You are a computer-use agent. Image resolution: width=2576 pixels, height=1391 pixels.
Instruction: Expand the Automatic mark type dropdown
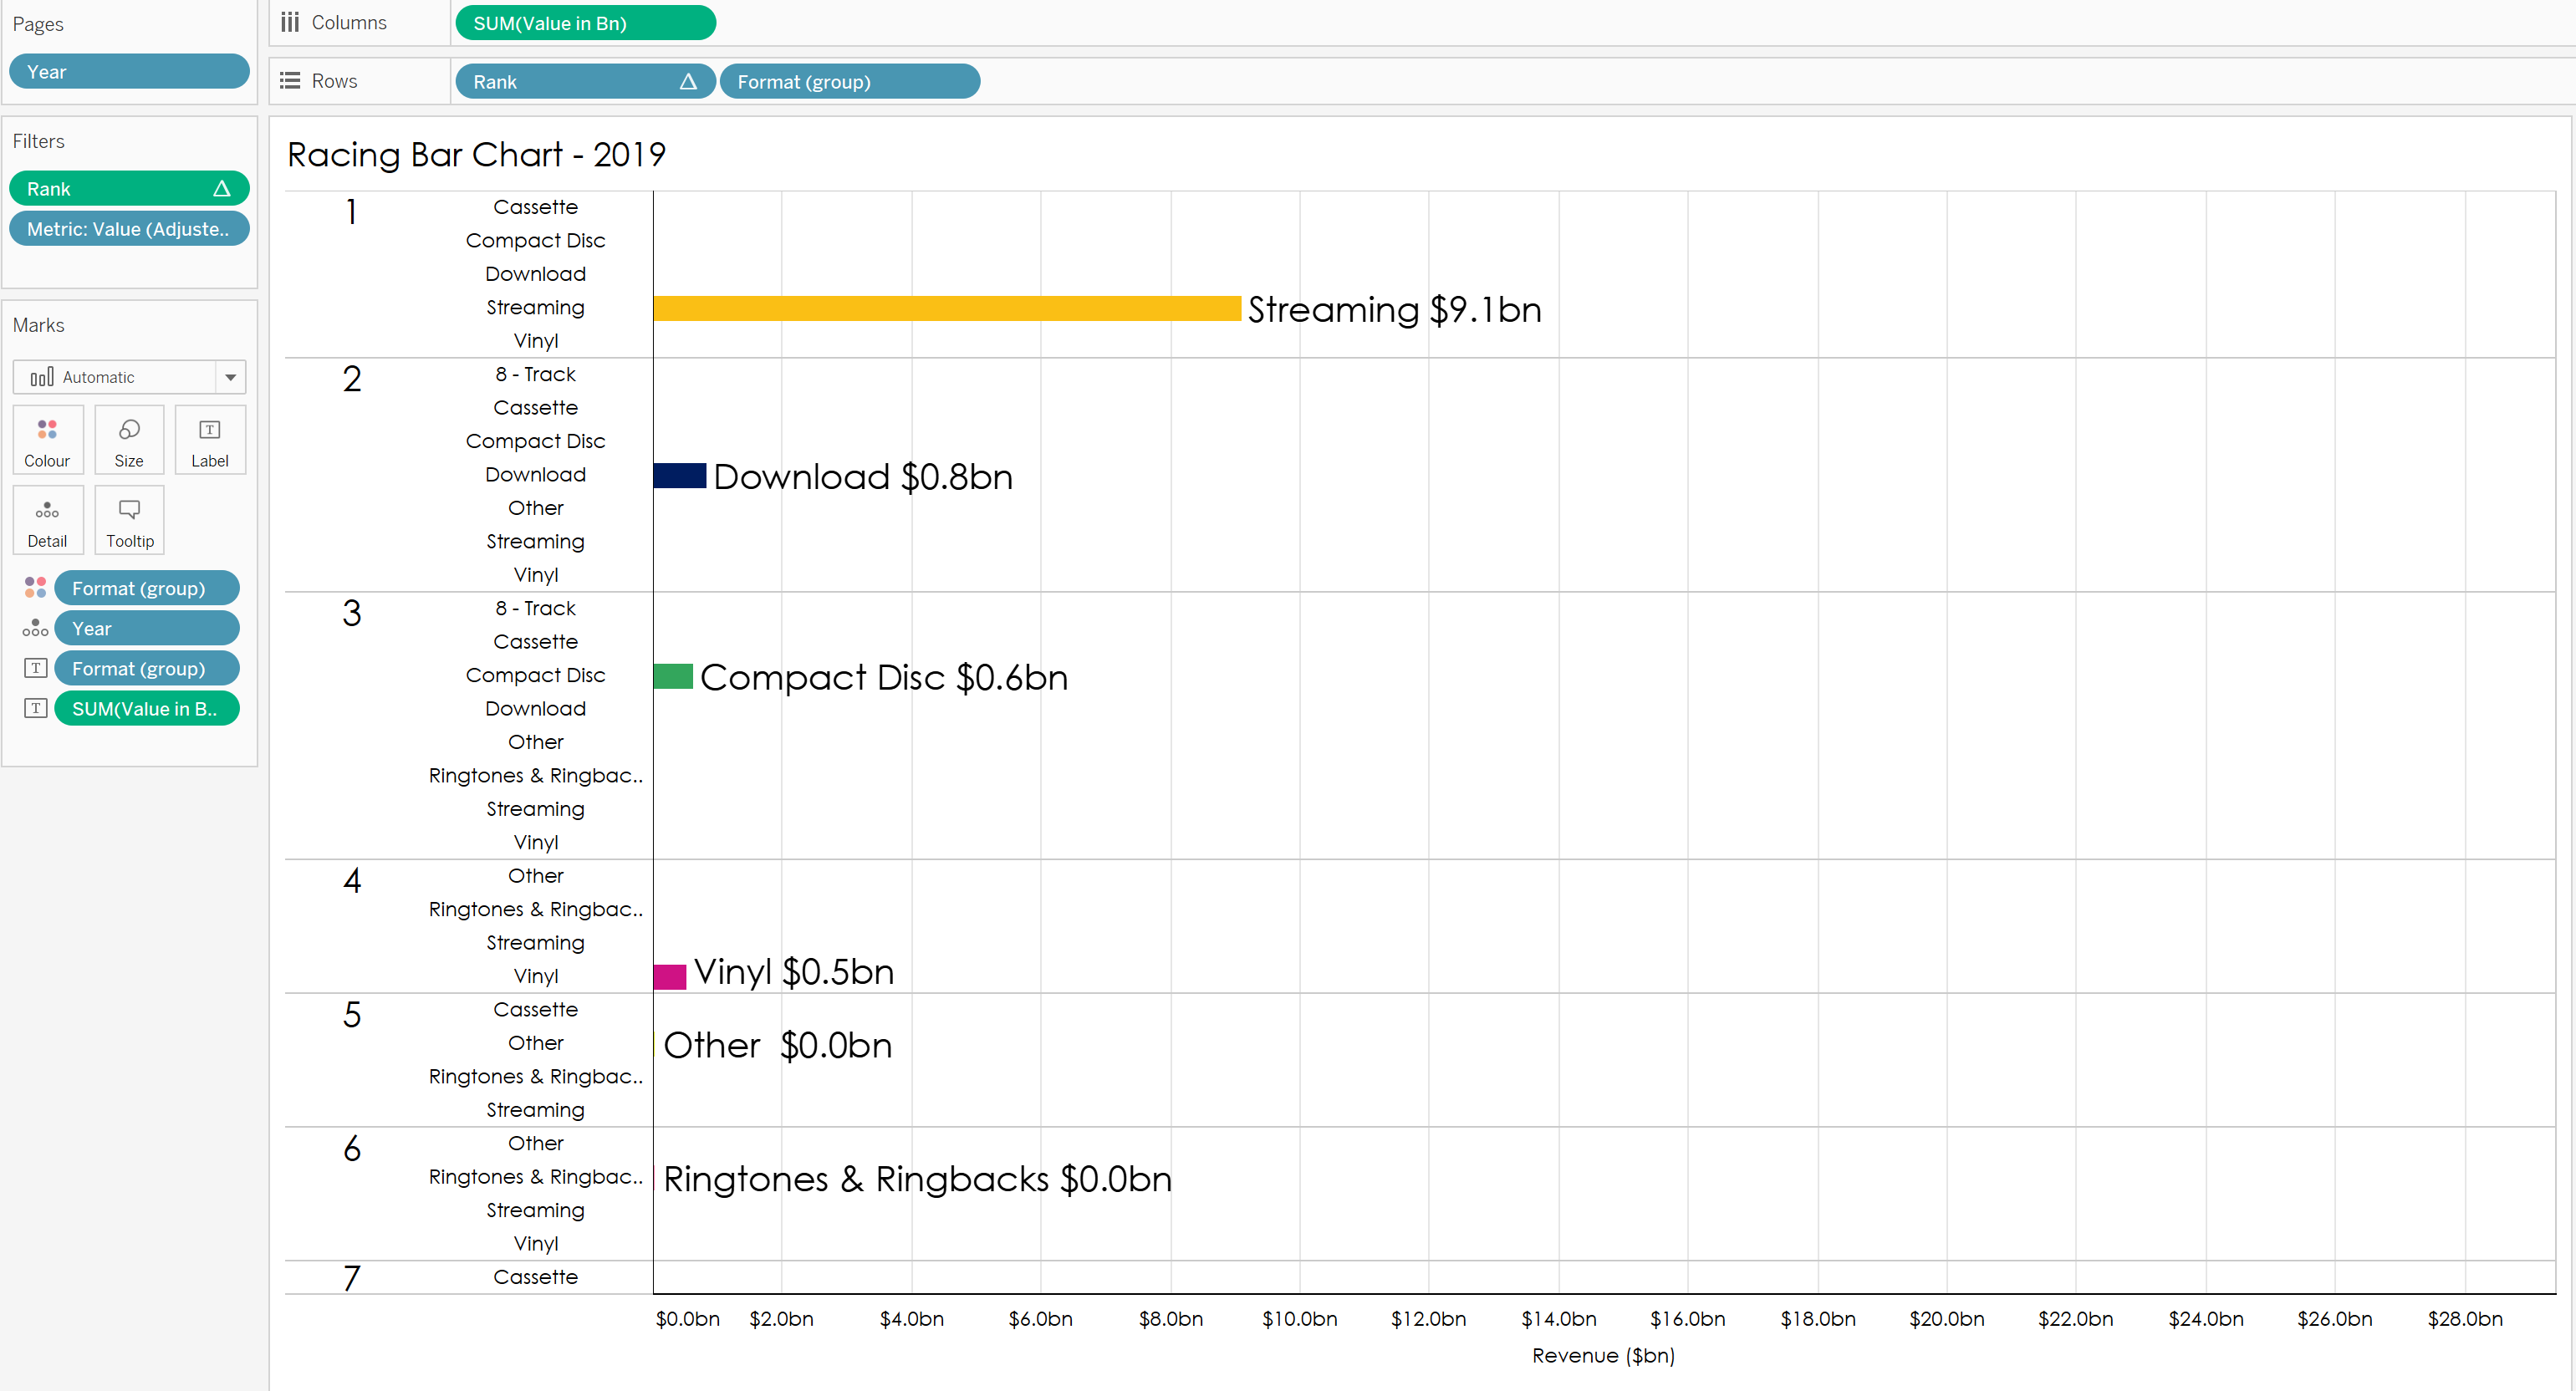coord(230,377)
